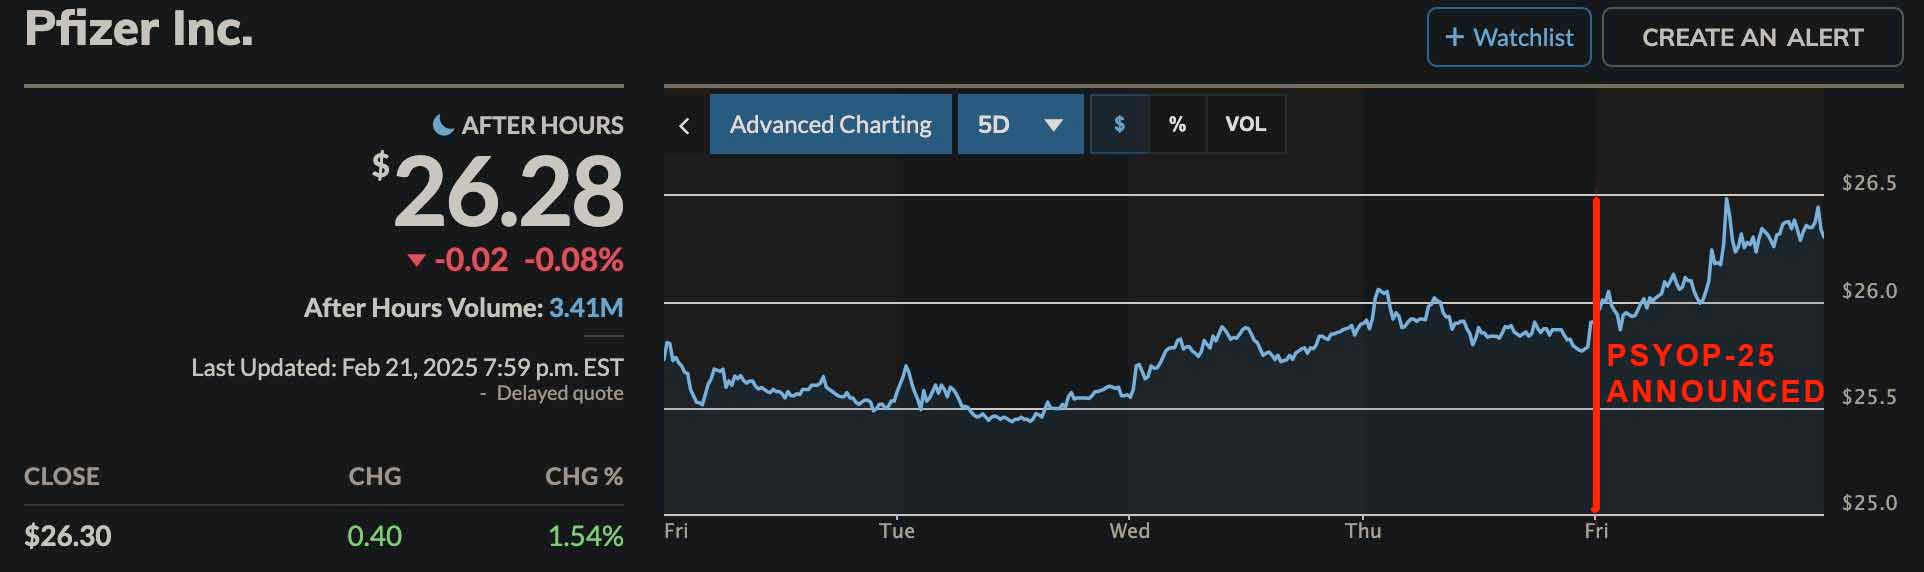Click the $26.5 price axis label
The image size is (1924, 572).
(x=1869, y=183)
